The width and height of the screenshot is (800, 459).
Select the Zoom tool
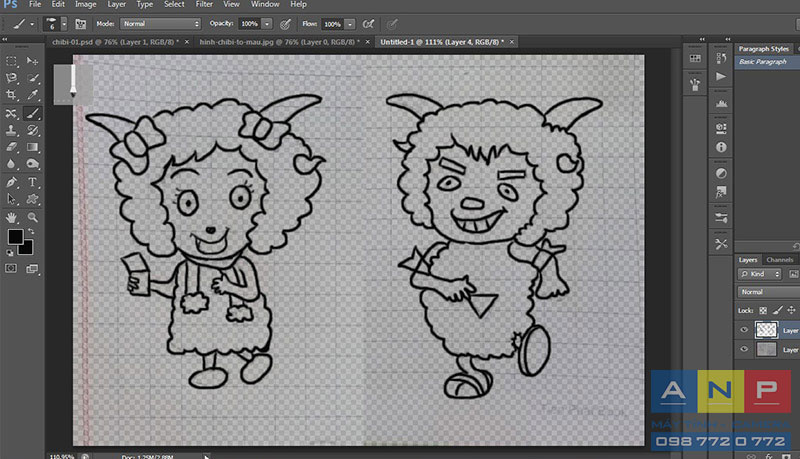[x=32, y=218]
